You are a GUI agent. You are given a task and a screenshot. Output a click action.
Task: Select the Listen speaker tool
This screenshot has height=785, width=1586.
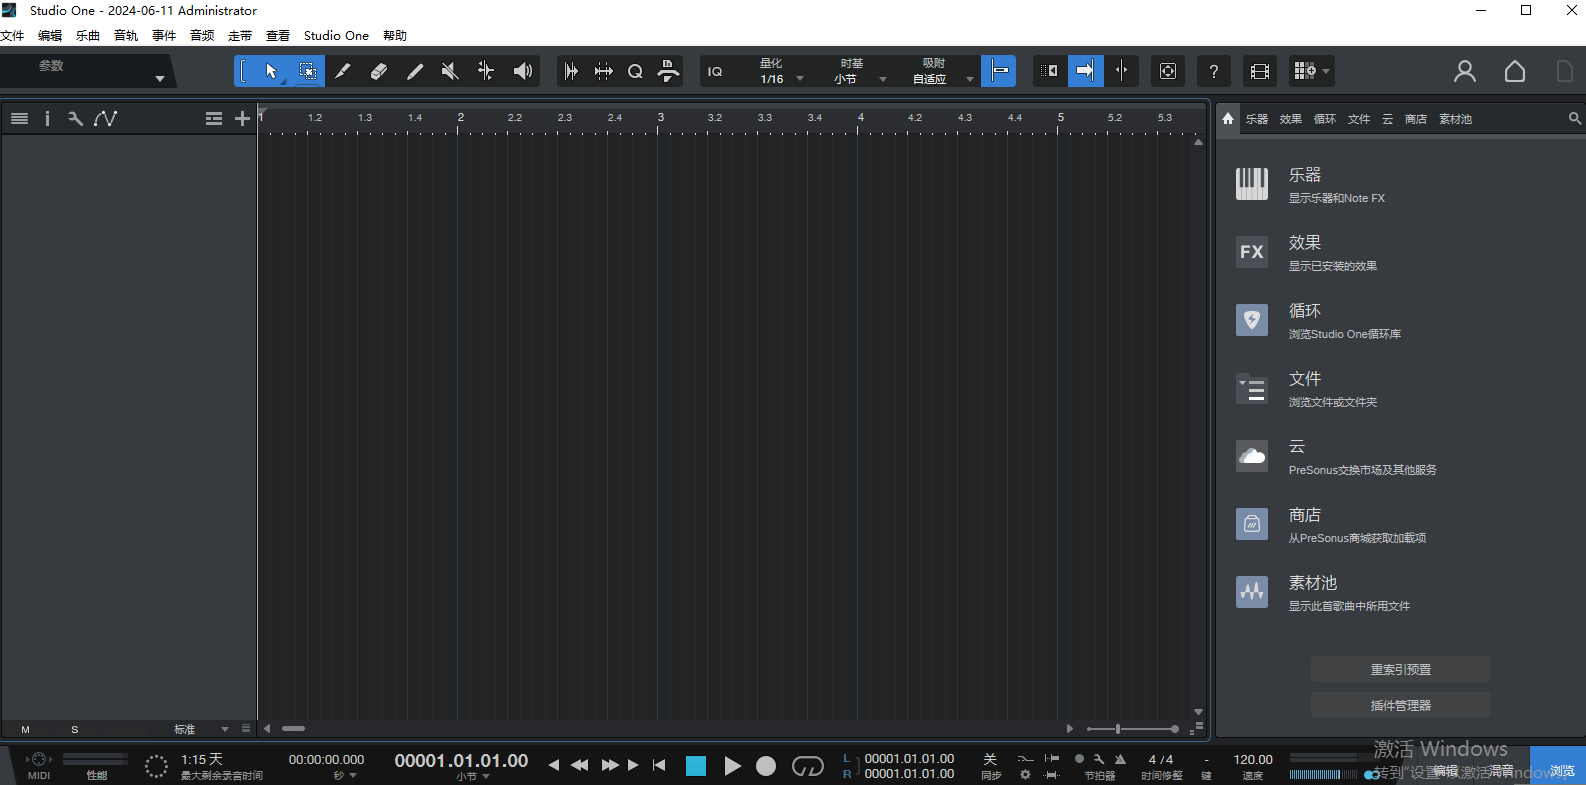click(522, 71)
